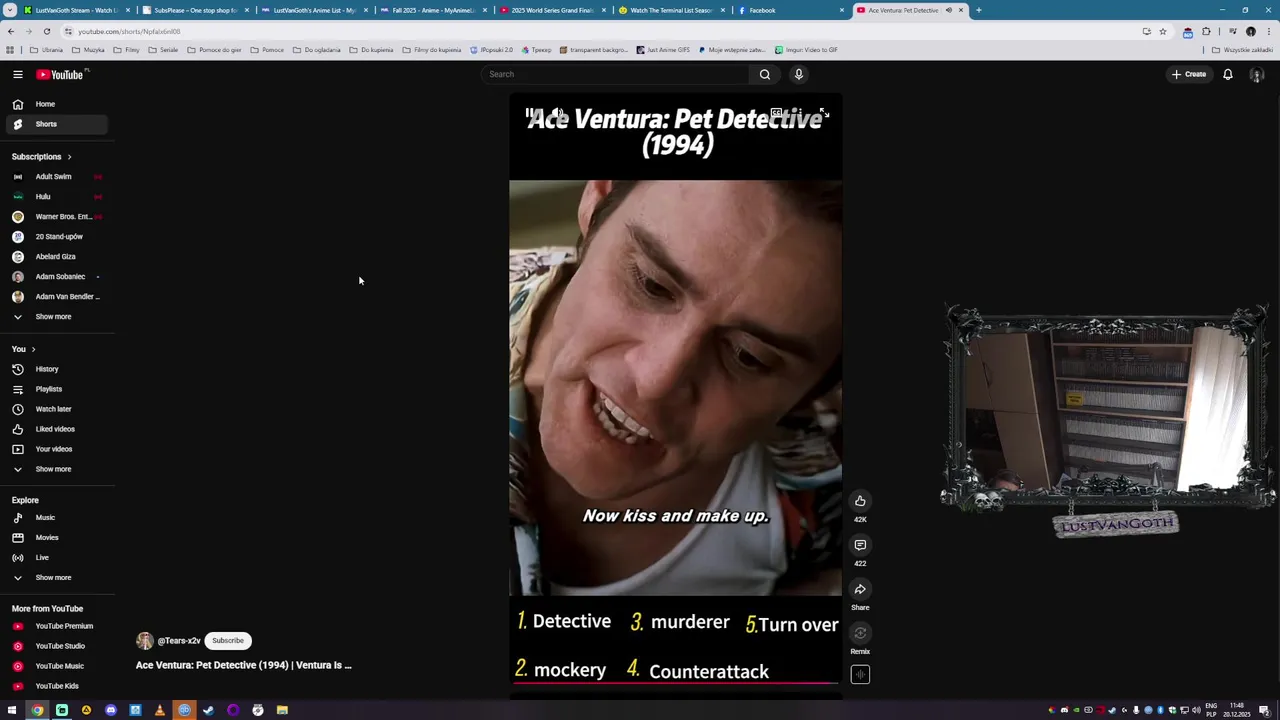Viewport: 1280px width, 720px height.
Task: Open Live in Explore
Action: tap(55, 558)
